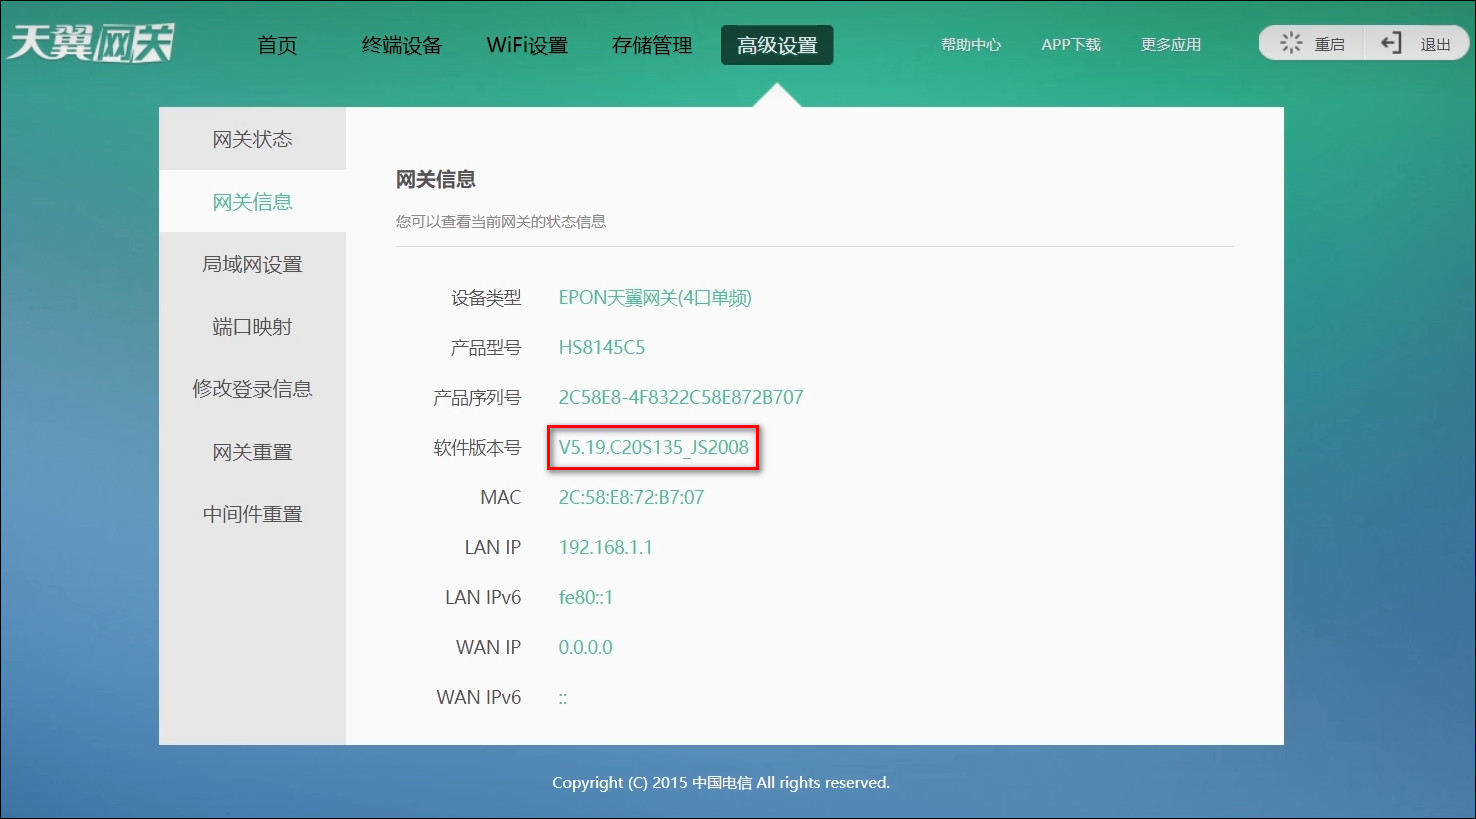Open 中间件重置 sidebar item
This screenshot has height=819, width=1476.
pyautogui.click(x=252, y=514)
